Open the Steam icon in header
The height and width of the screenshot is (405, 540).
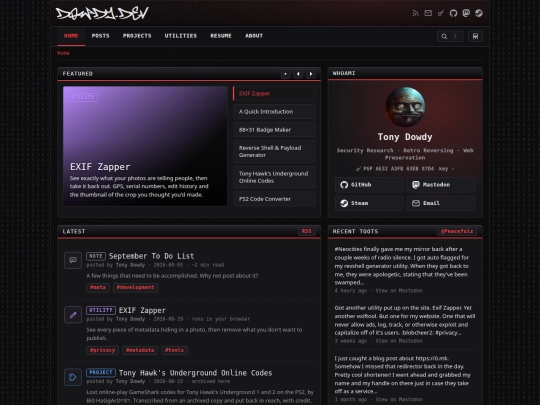[x=479, y=13]
